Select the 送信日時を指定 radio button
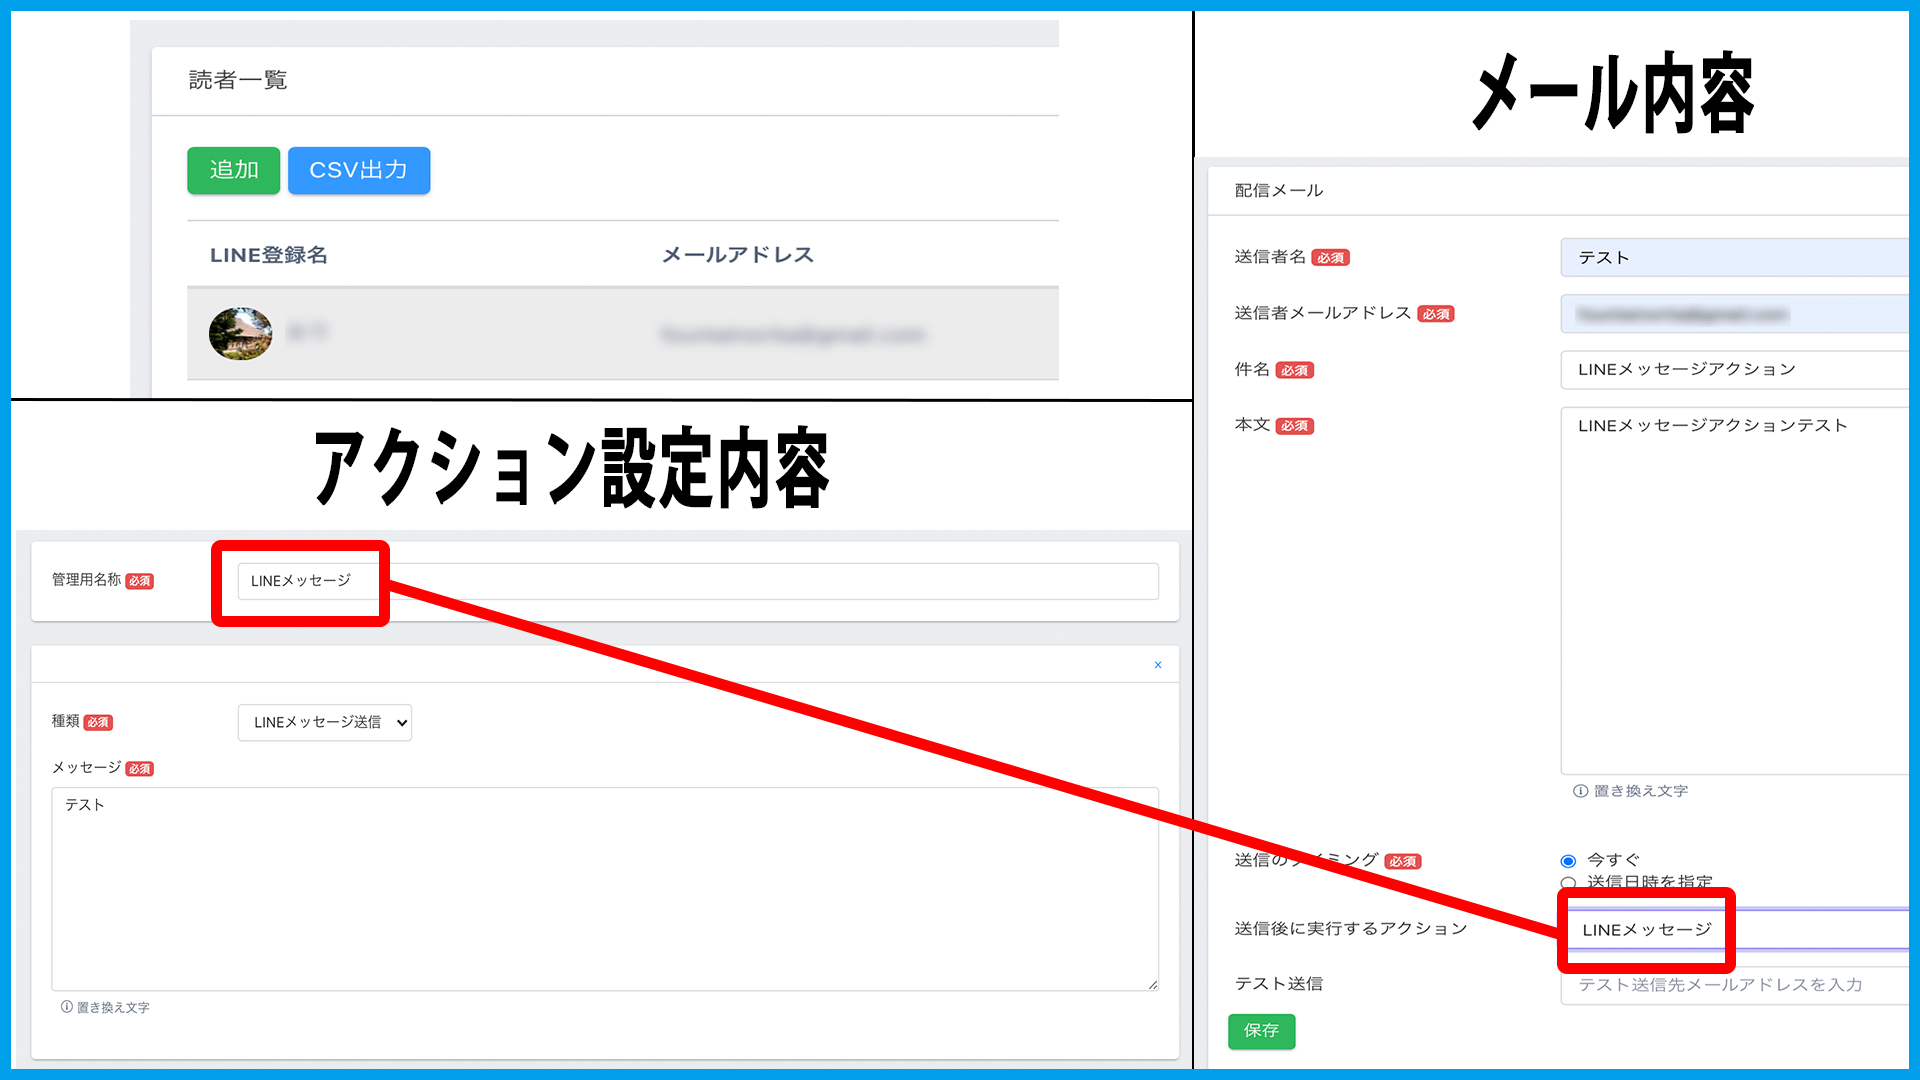Image resolution: width=1920 pixels, height=1080 pixels. tap(1568, 883)
